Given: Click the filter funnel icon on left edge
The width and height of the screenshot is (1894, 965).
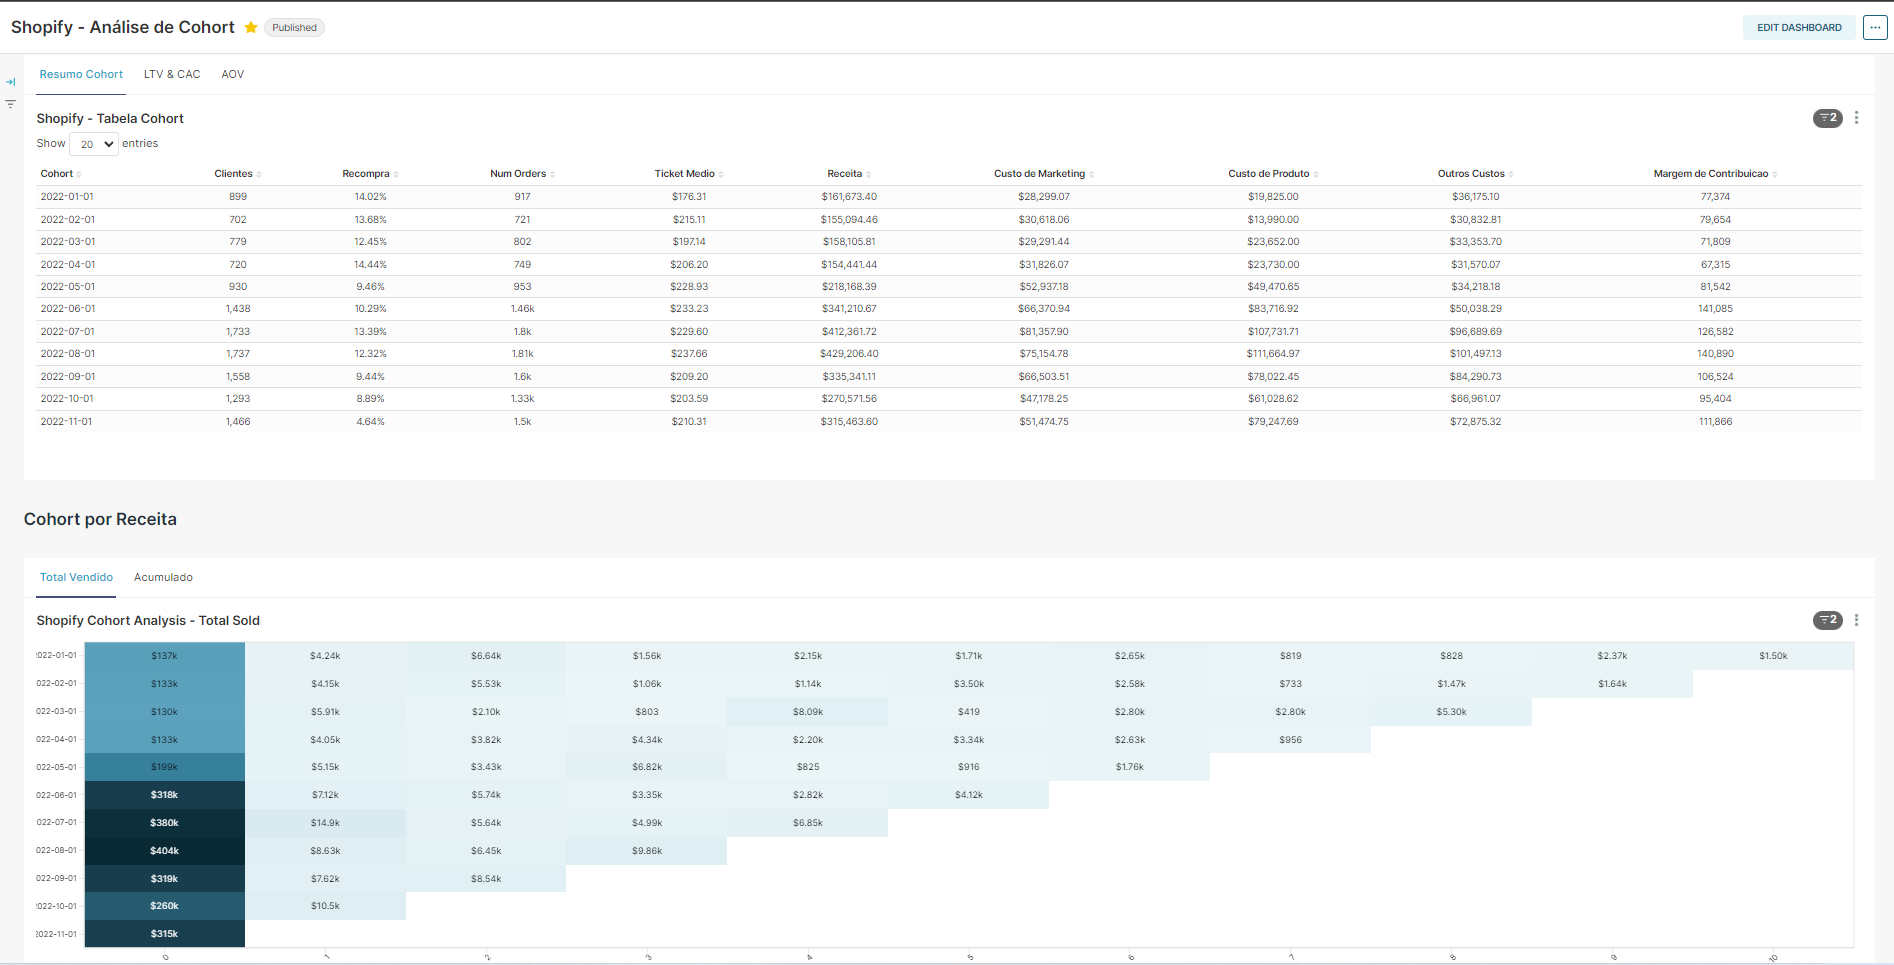Looking at the screenshot, I should click(11, 104).
